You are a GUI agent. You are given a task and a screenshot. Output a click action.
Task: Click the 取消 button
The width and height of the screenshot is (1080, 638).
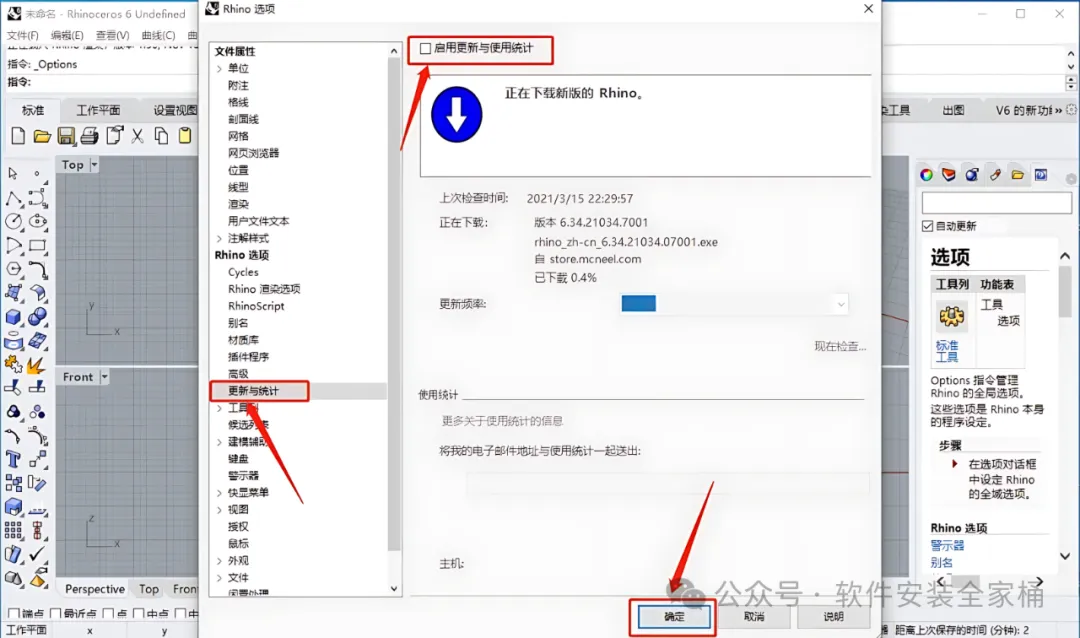(x=754, y=617)
